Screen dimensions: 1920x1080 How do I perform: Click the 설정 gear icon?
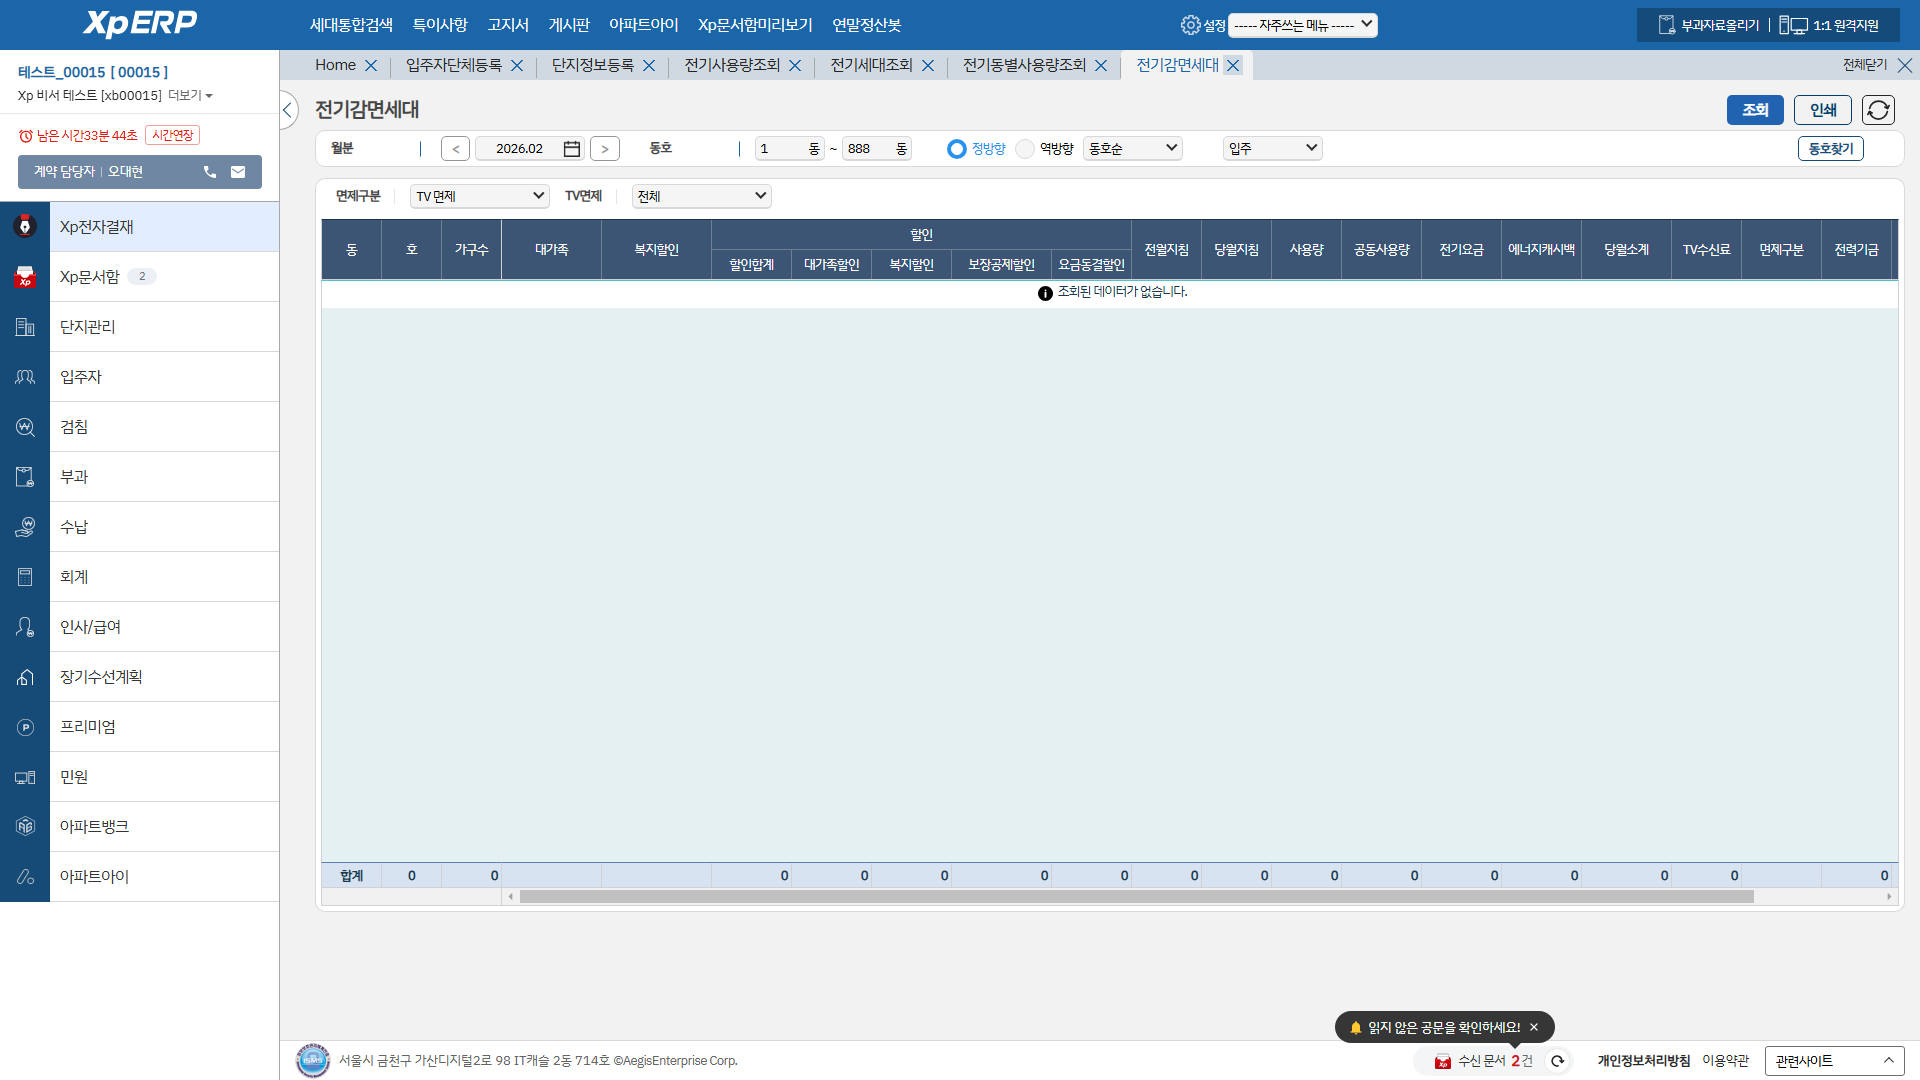pyautogui.click(x=1190, y=25)
